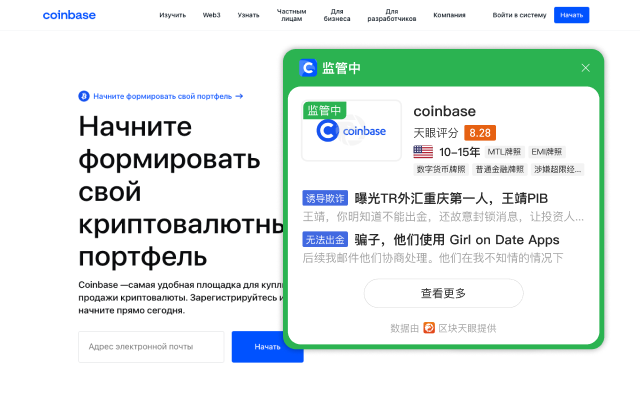
Task: Click the MTL牌照 tag
Action: [504, 152]
